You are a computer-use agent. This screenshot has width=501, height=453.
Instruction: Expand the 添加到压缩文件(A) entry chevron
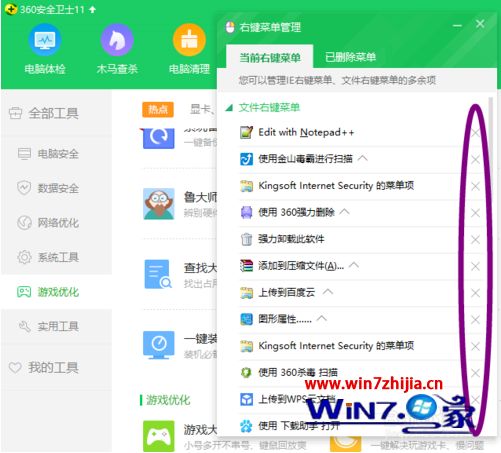[354, 265]
